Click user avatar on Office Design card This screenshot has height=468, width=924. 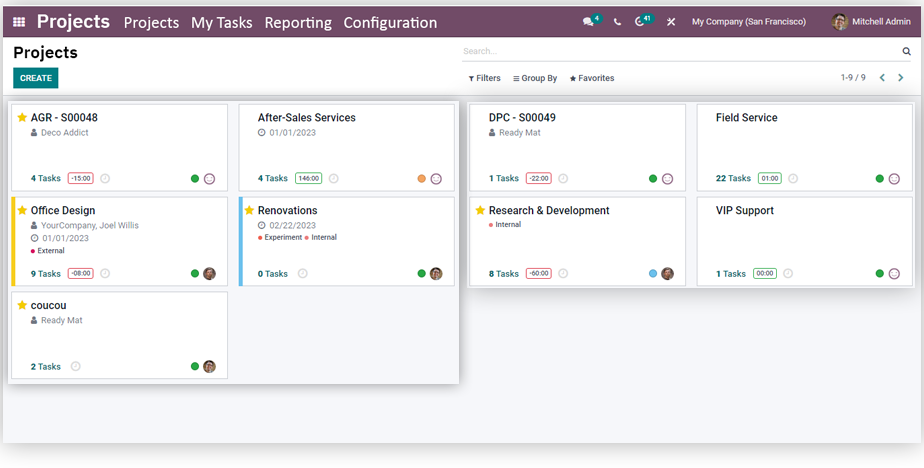(209, 273)
